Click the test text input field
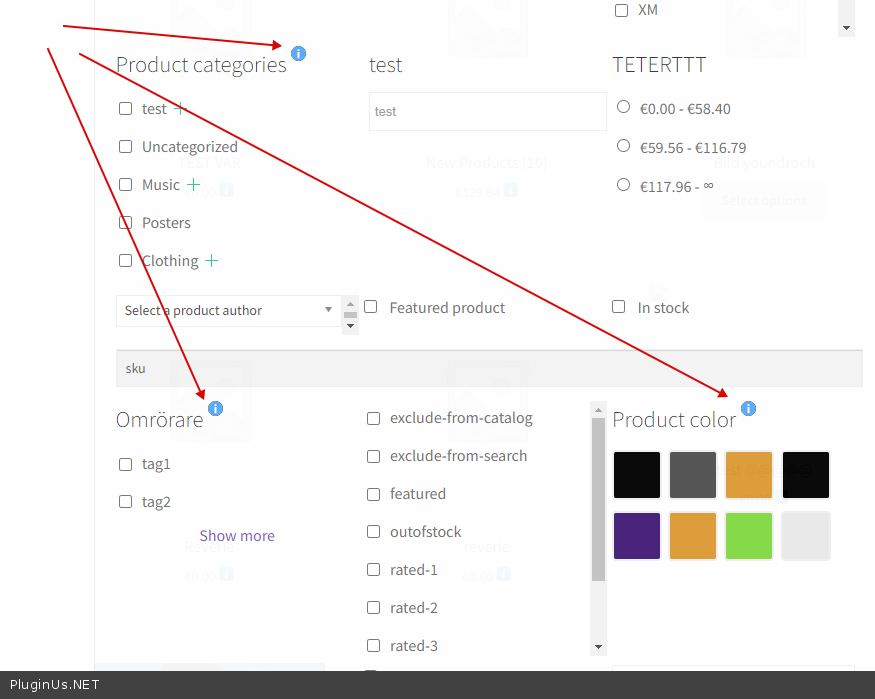Viewport: 875px width, 699px height. 487,111
